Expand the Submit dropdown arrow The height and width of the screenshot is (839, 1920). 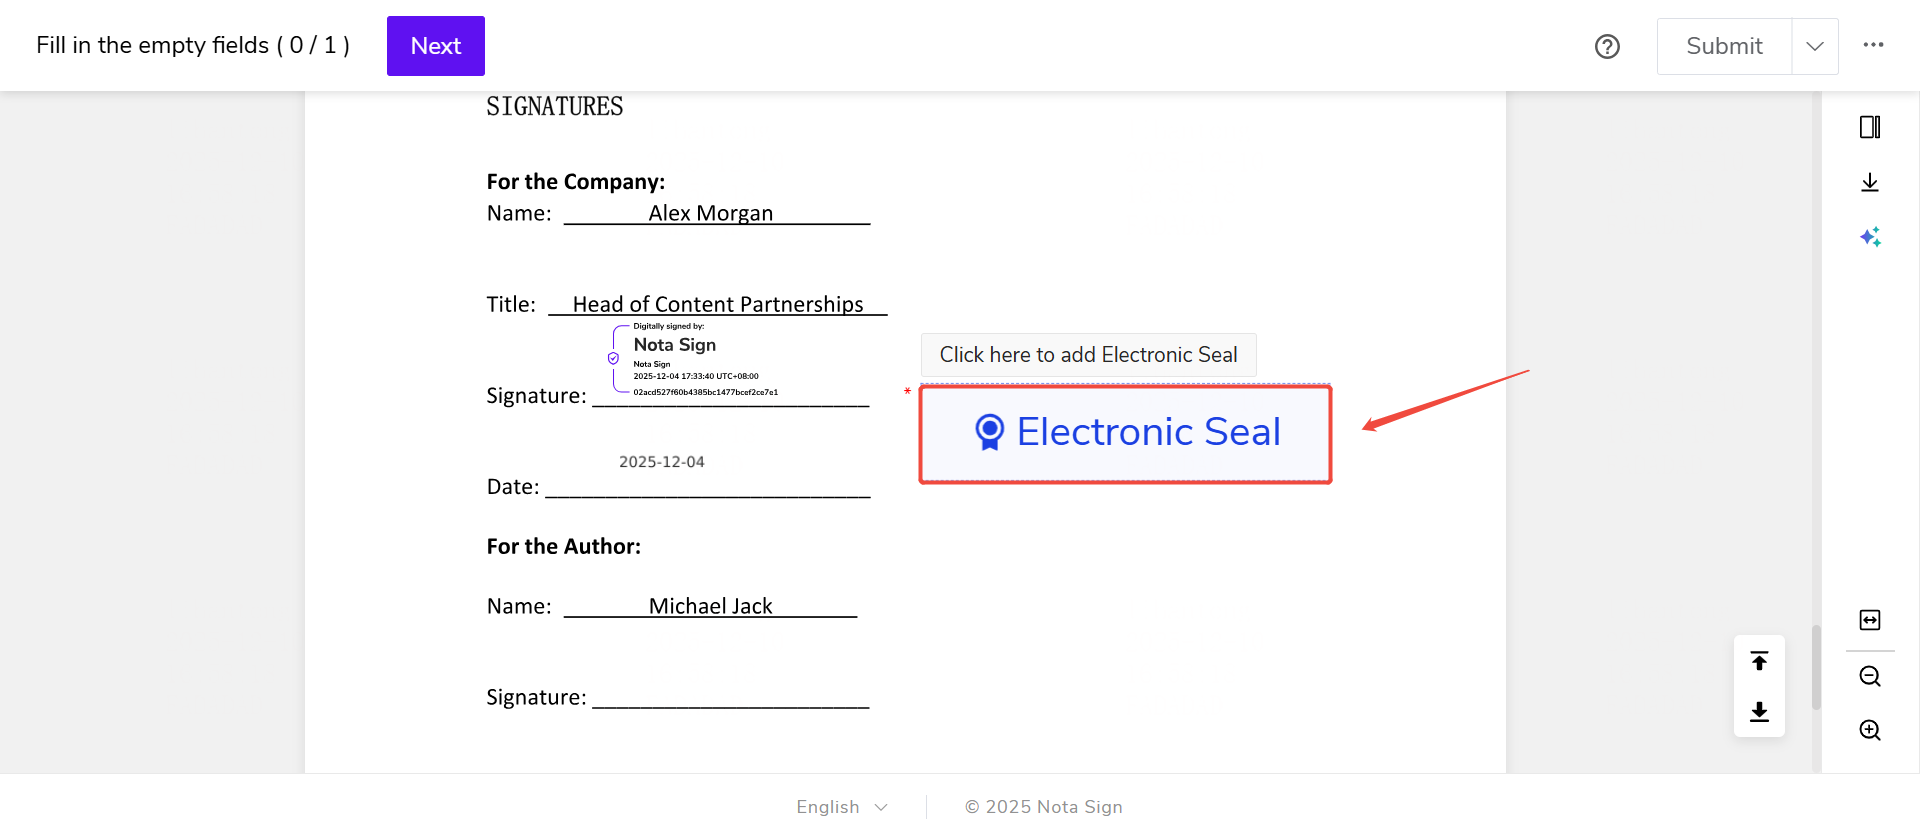click(1815, 46)
